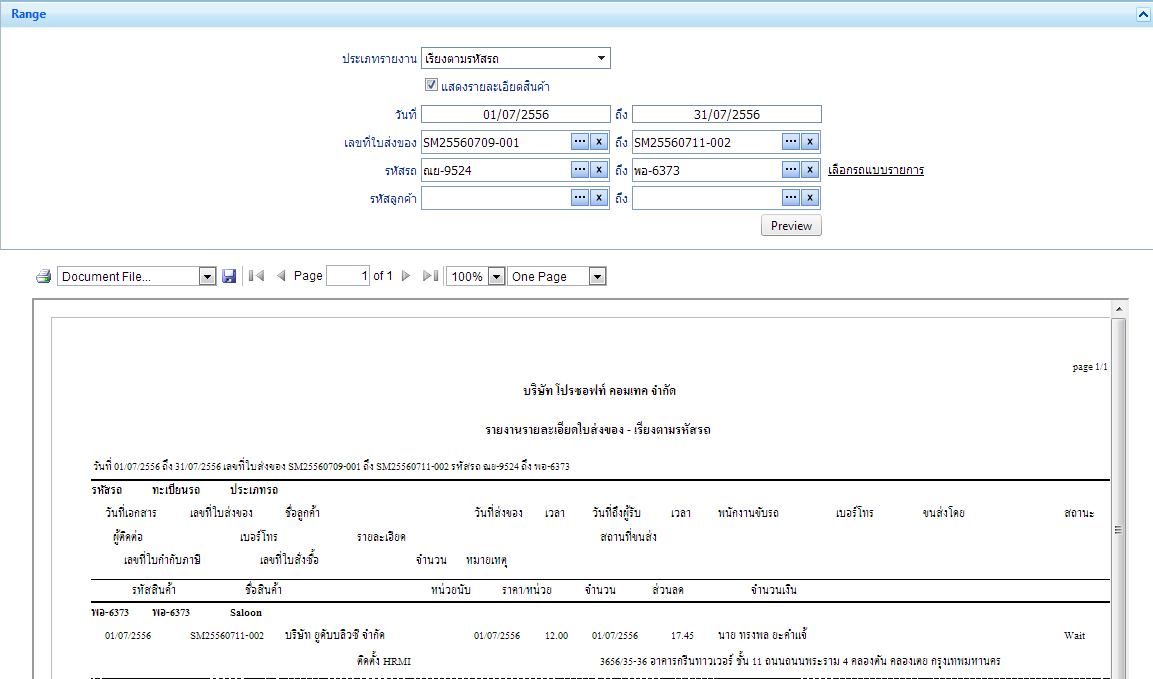1153x679 pixels.
Task: Click the "ขนส่งโดย" column header
Action: click(x=943, y=513)
